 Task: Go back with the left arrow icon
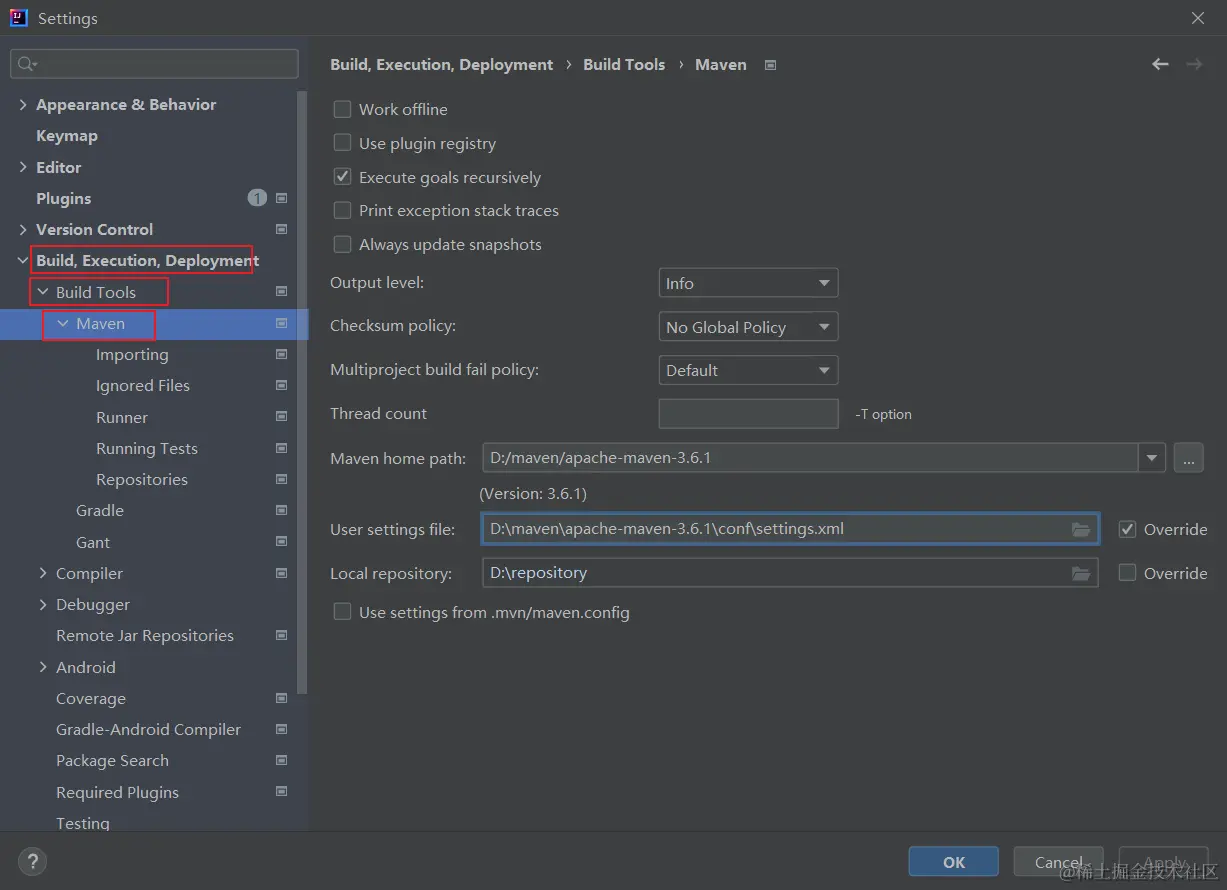pyautogui.click(x=1160, y=64)
